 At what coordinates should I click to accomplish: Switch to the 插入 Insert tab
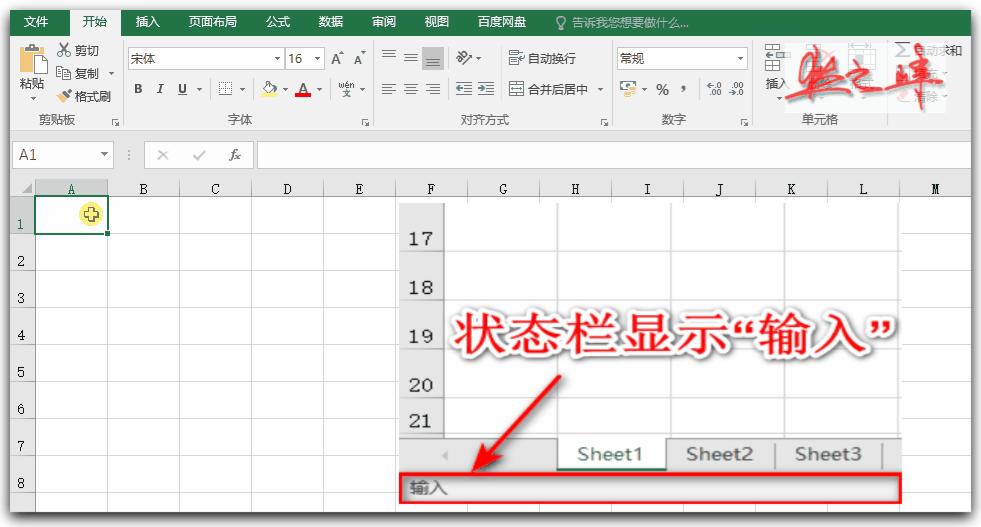pyautogui.click(x=148, y=22)
